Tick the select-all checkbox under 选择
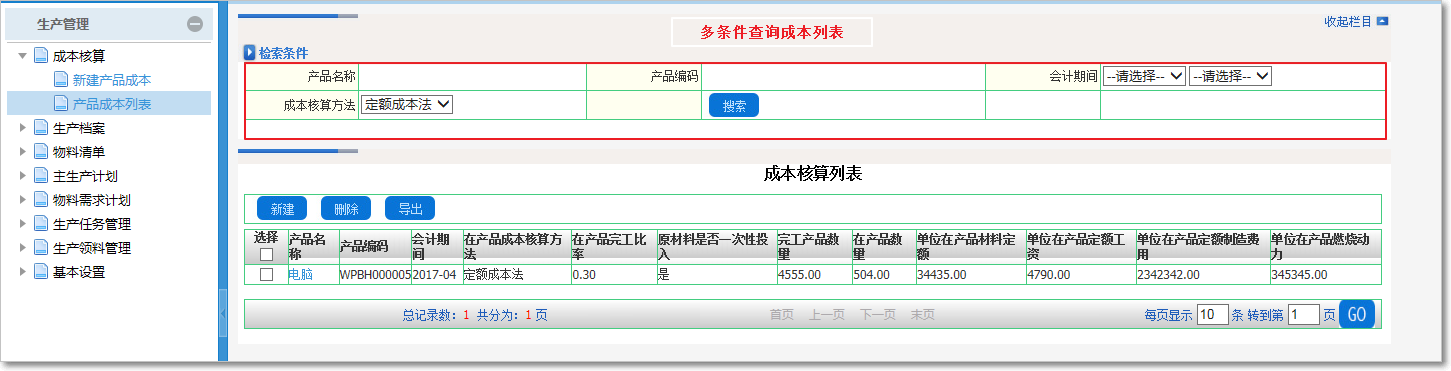Screen dimensions: 1451x371 click(x=266, y=254)
